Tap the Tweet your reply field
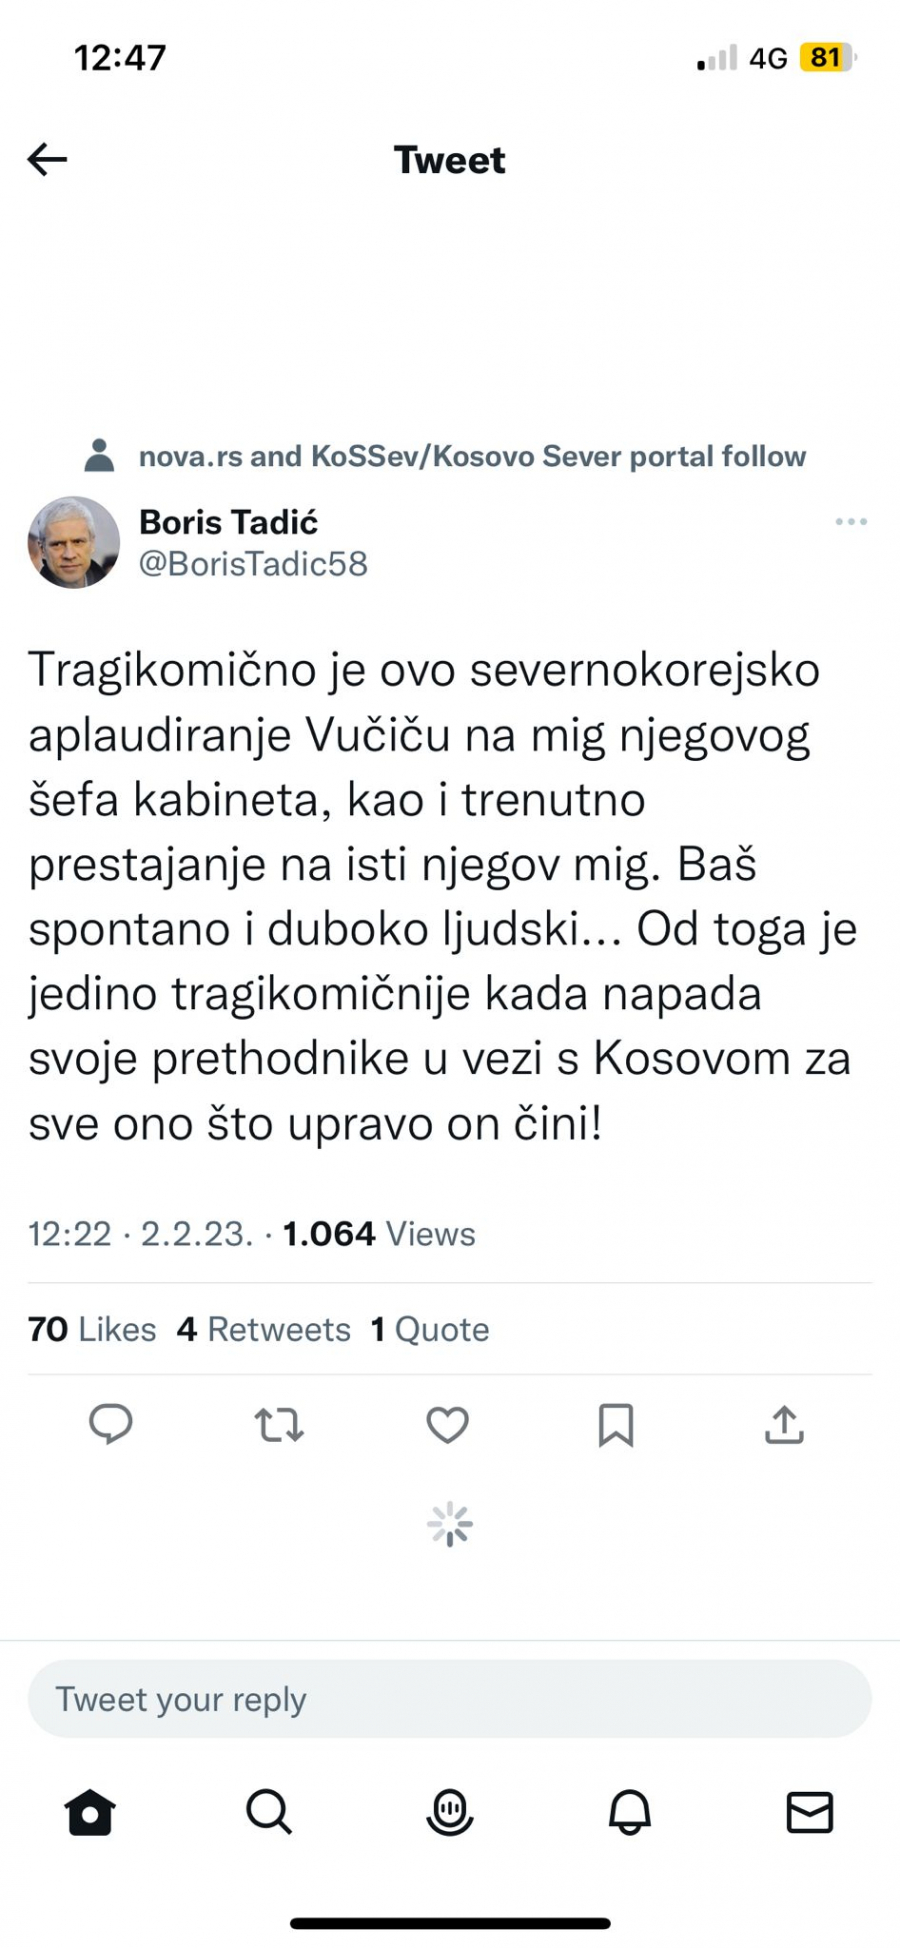The image size is (900, 1948). 448,1698
